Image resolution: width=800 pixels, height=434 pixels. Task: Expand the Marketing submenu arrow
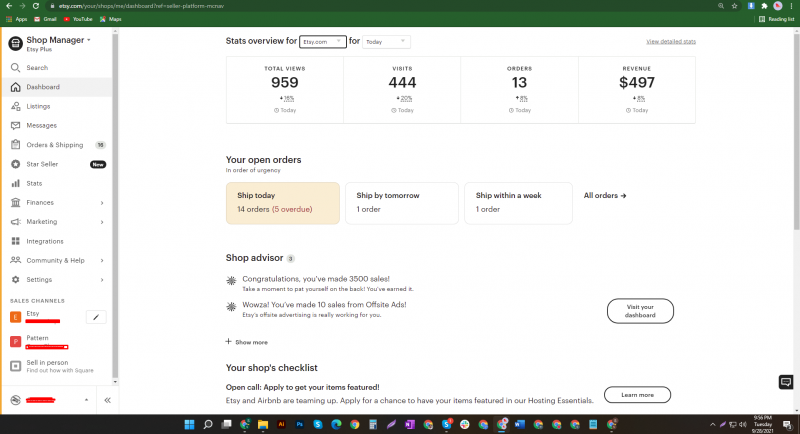[x=102, y=222]
